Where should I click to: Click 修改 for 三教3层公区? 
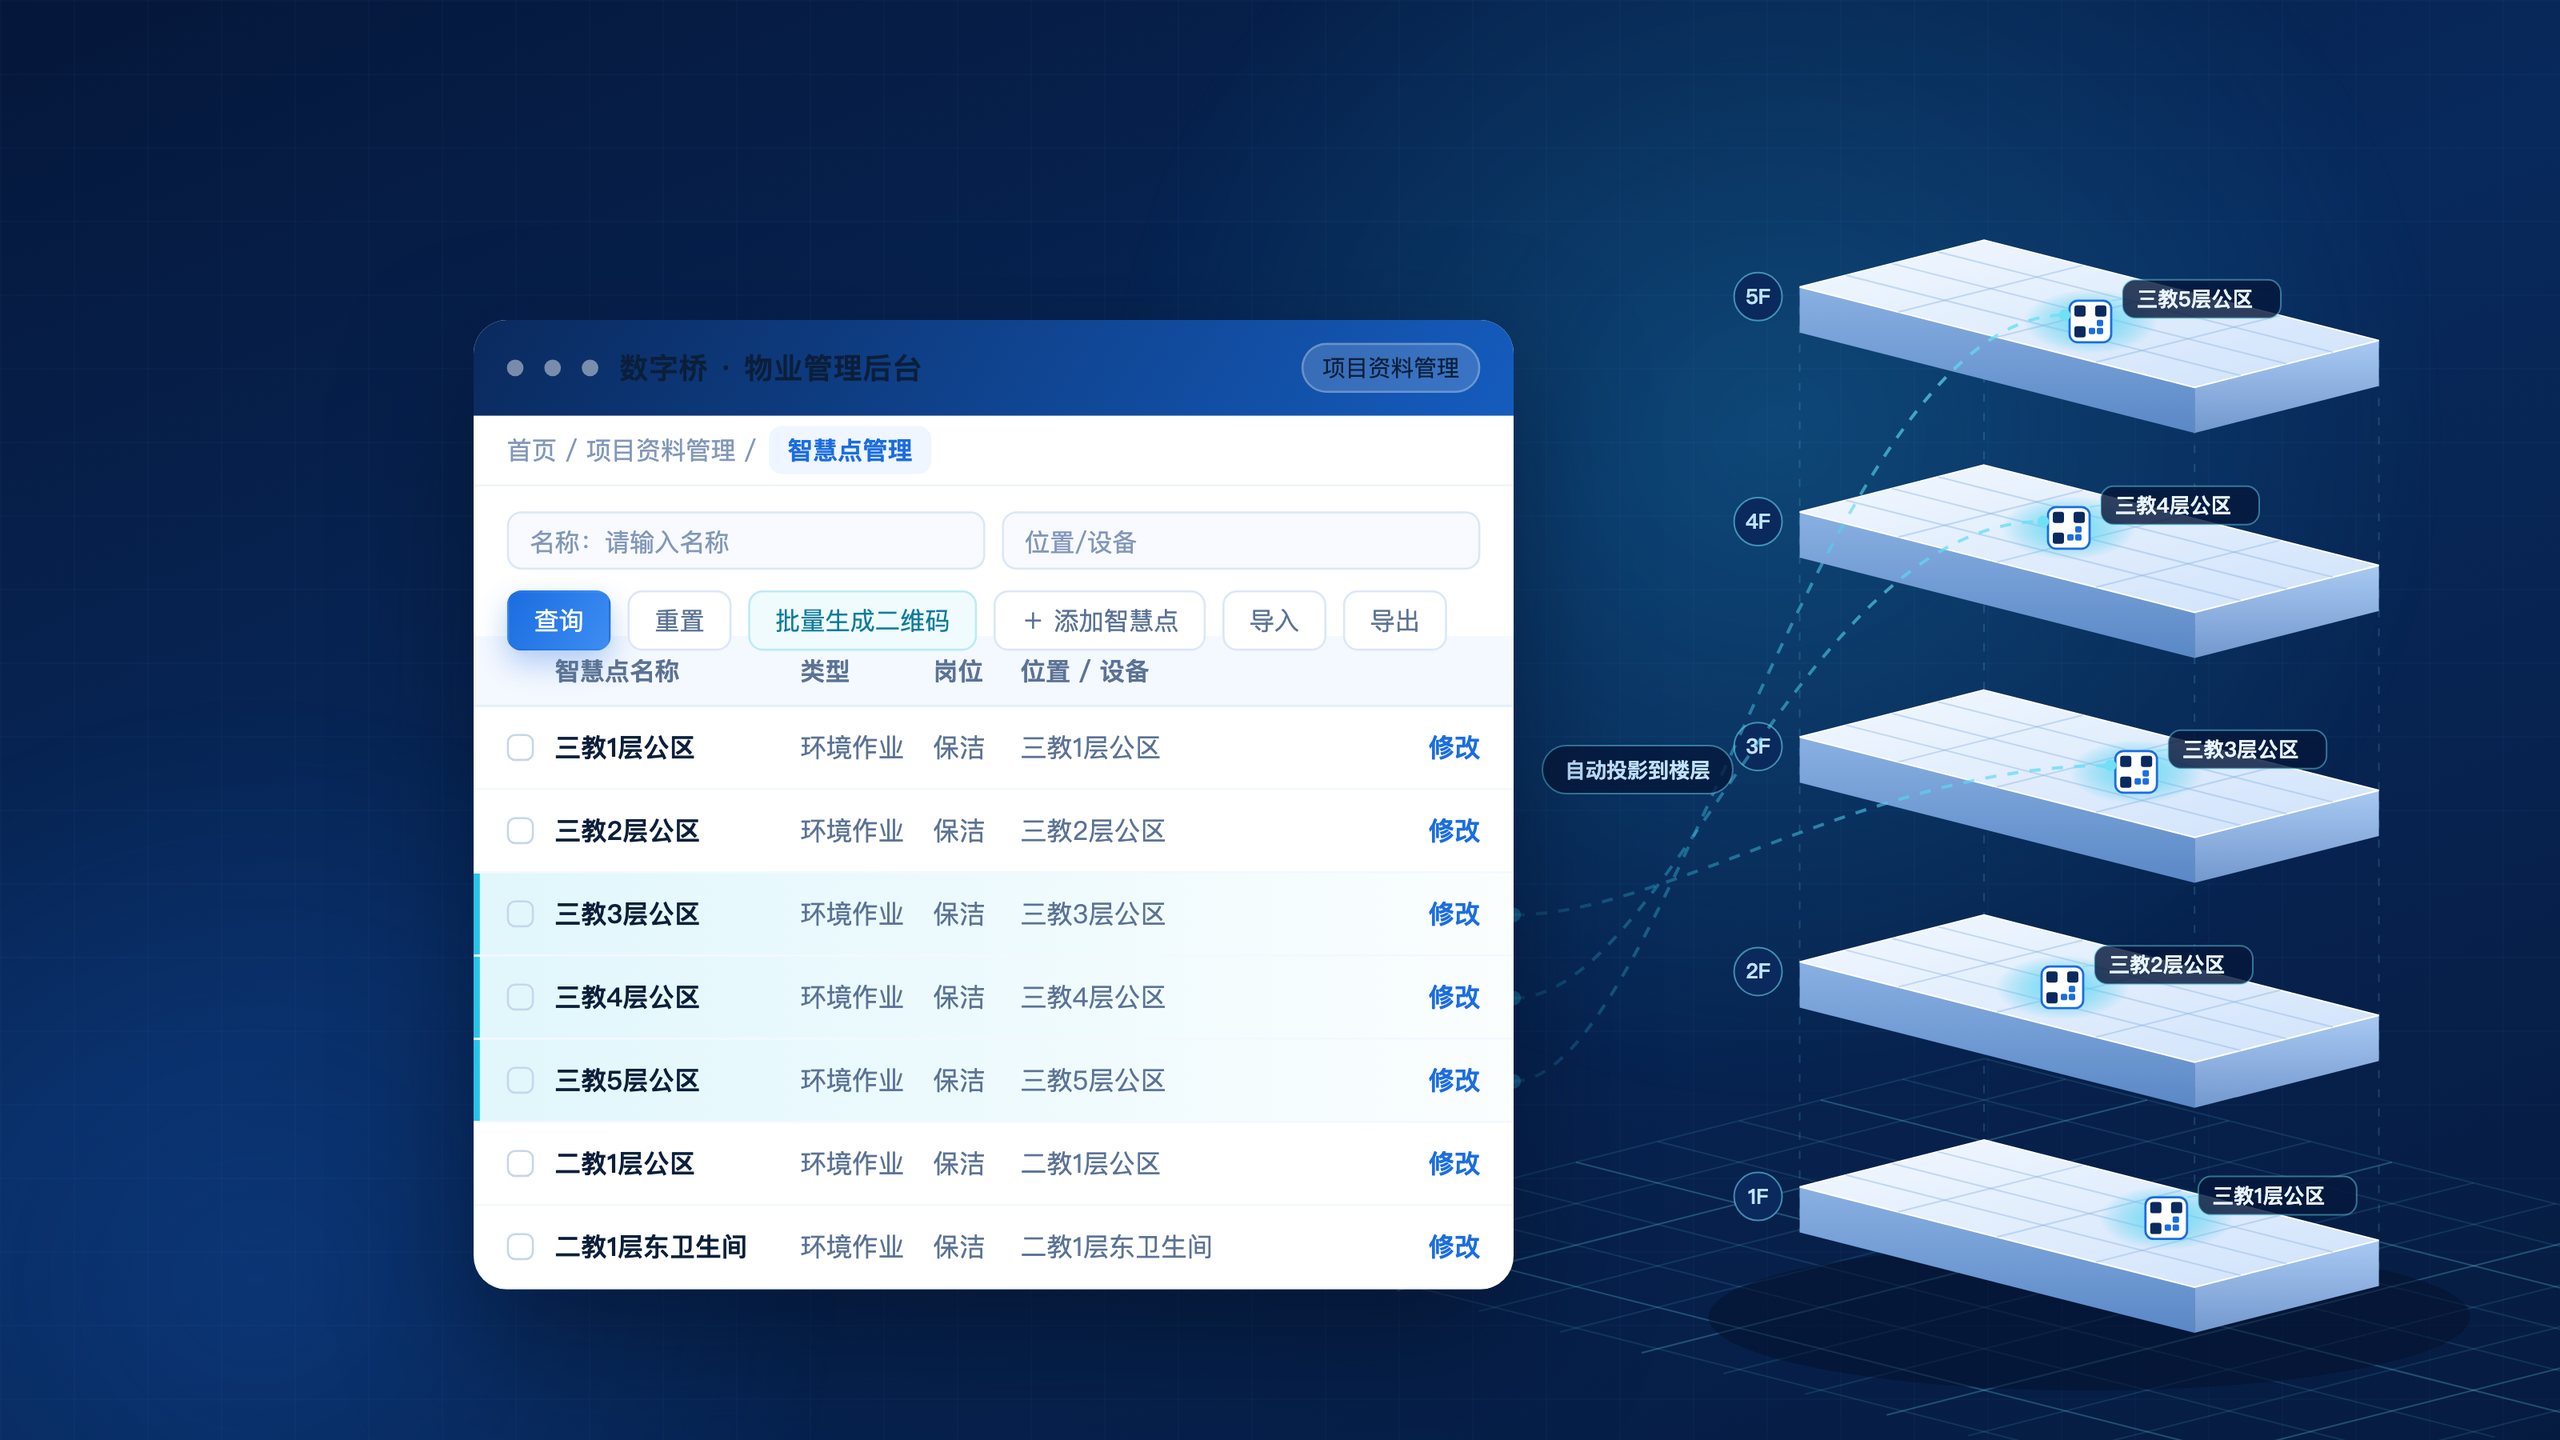point(1453,913)
